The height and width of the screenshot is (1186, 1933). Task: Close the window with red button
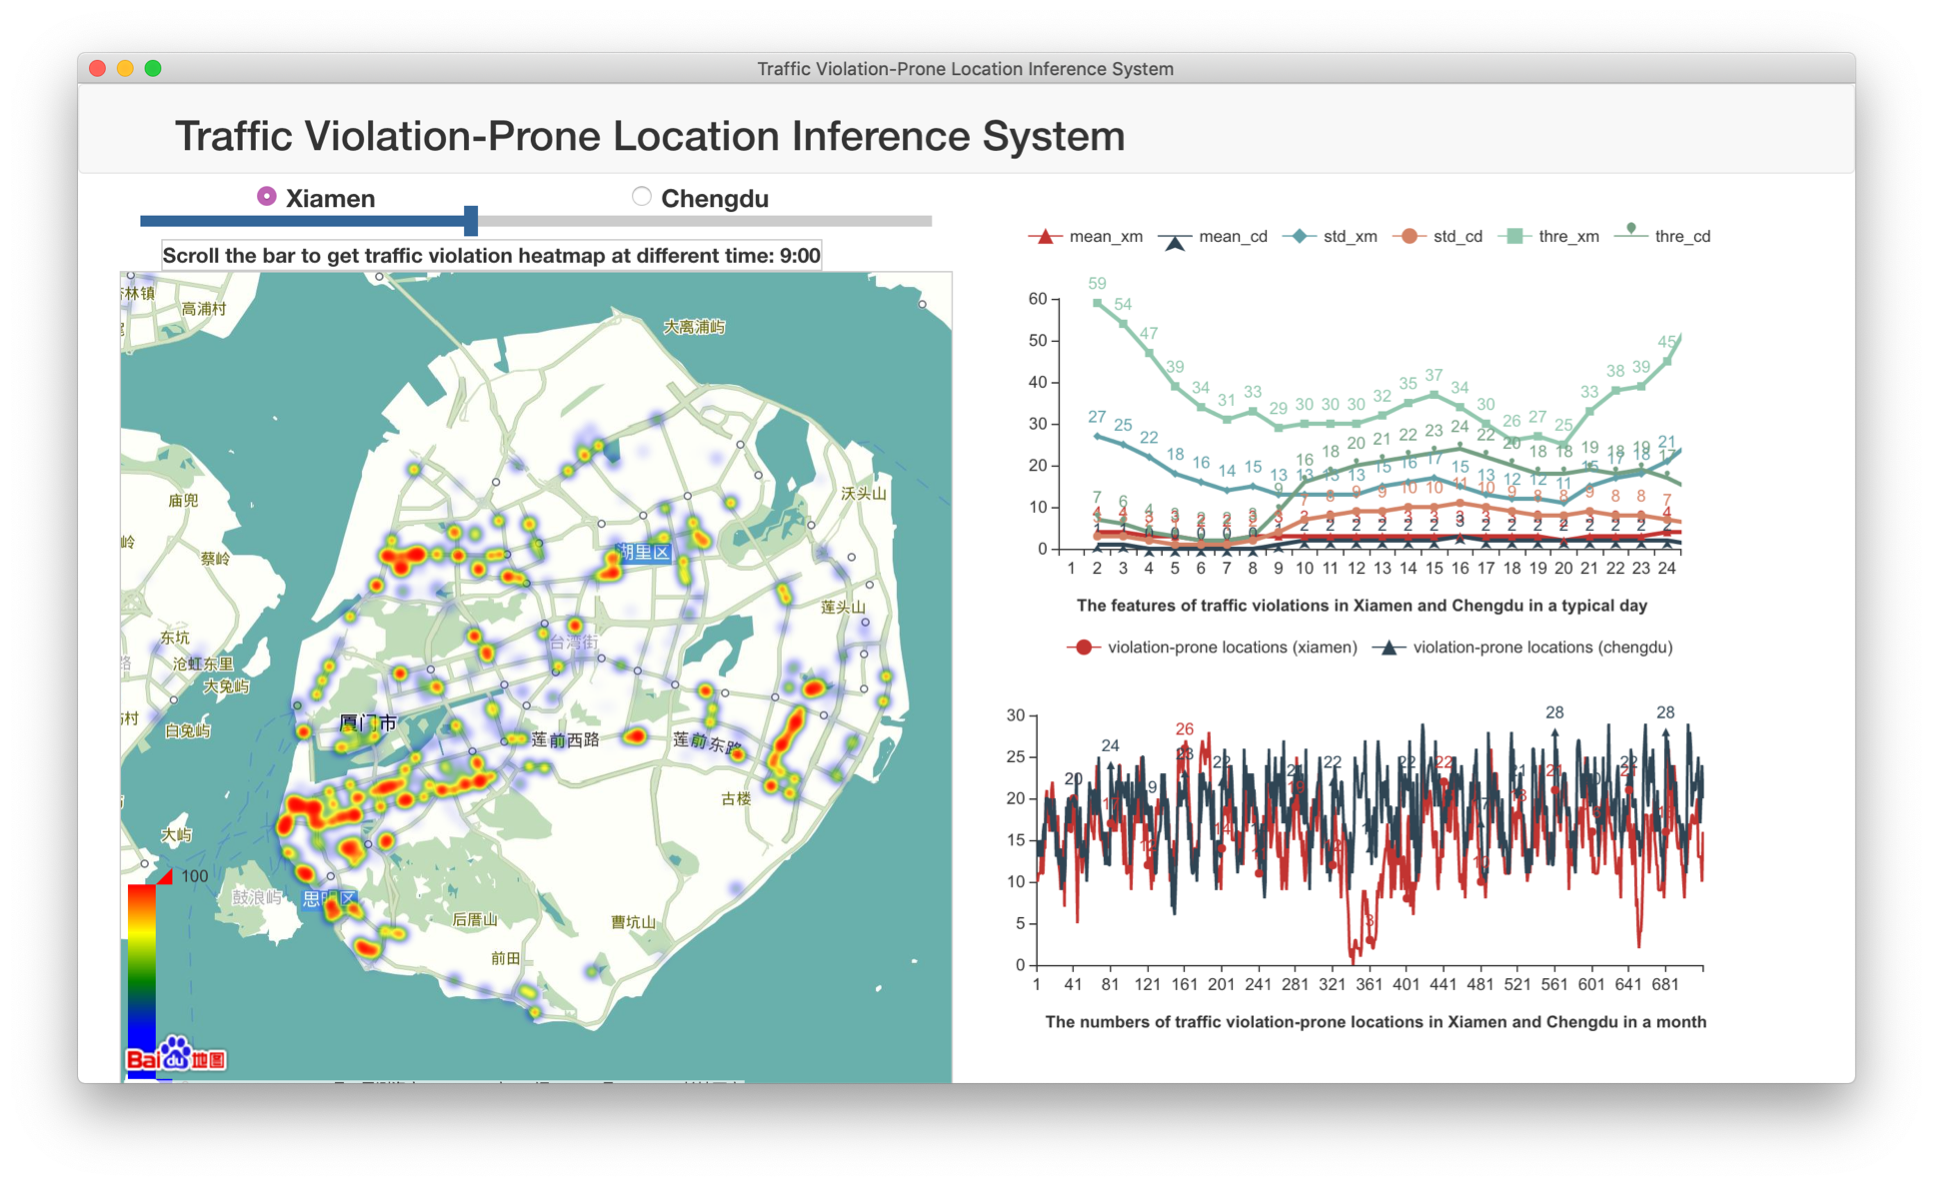click(97, 68)
